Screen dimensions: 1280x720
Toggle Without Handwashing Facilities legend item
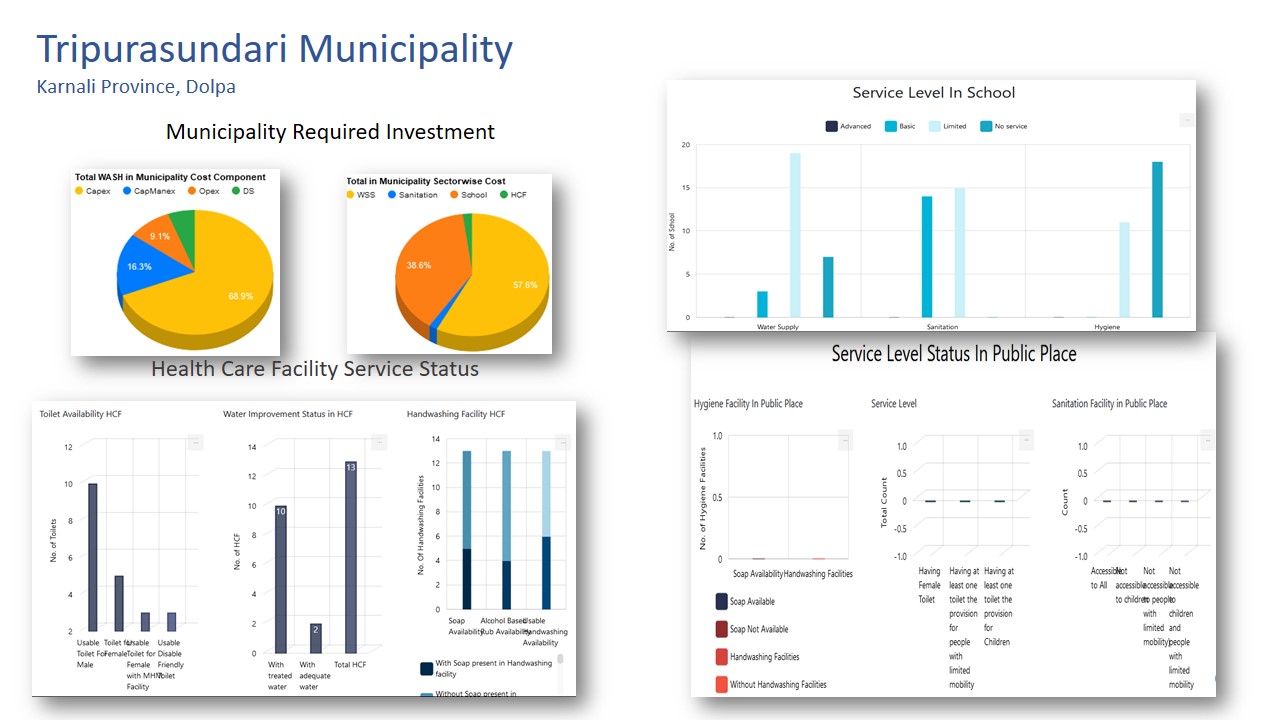coord(771,685)
